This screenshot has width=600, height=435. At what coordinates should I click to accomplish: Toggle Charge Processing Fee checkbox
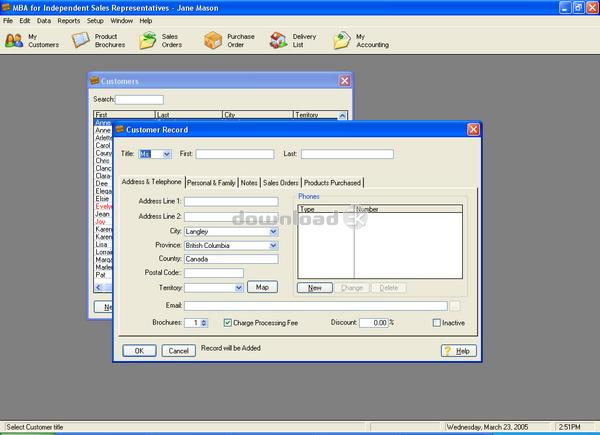pos(228,323)
